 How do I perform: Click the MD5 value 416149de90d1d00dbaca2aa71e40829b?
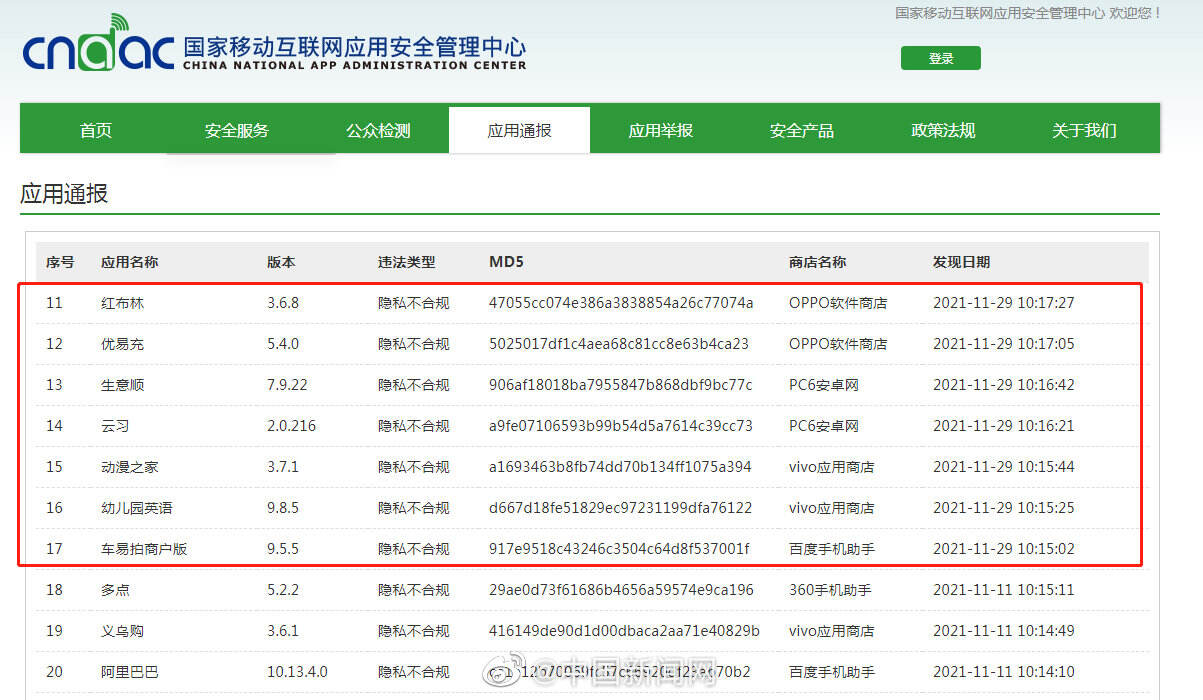624,631
